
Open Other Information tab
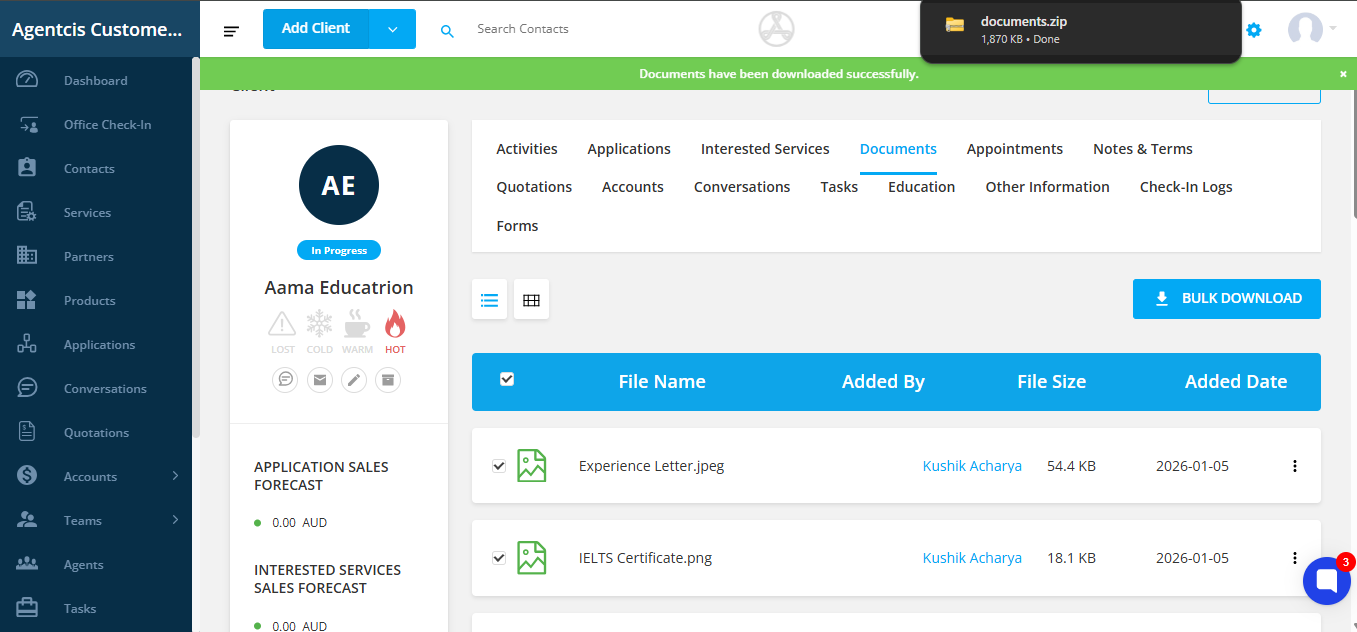pos(1047,187)
